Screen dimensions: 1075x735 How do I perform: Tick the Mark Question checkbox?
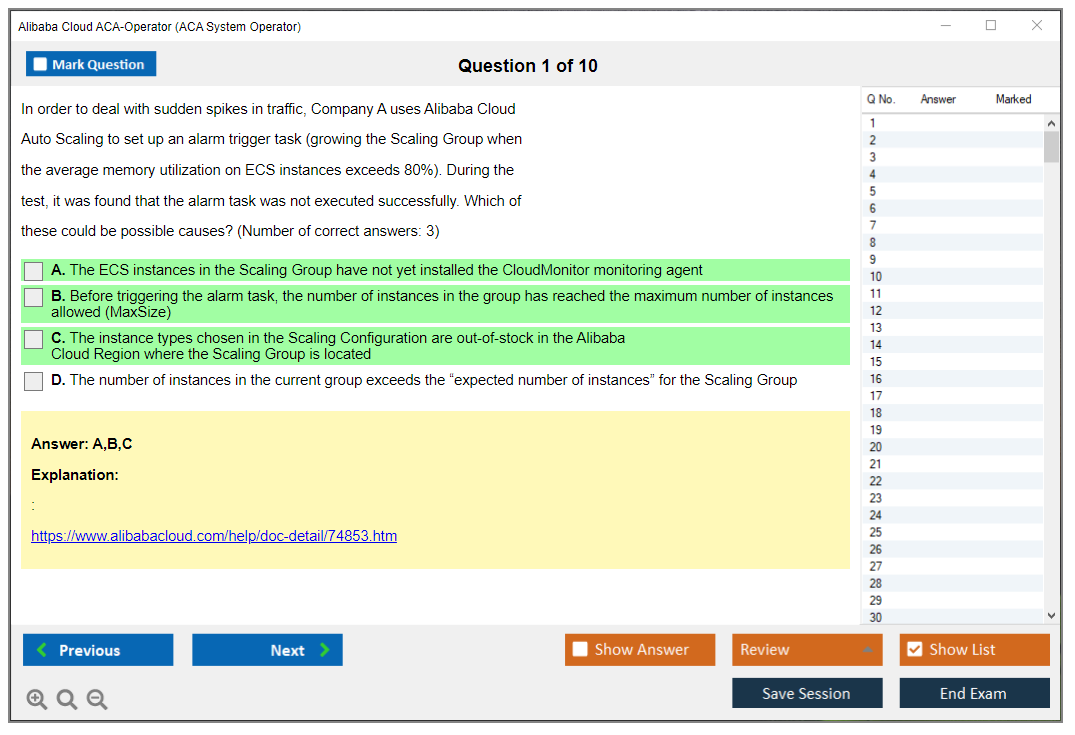(41, 64)
